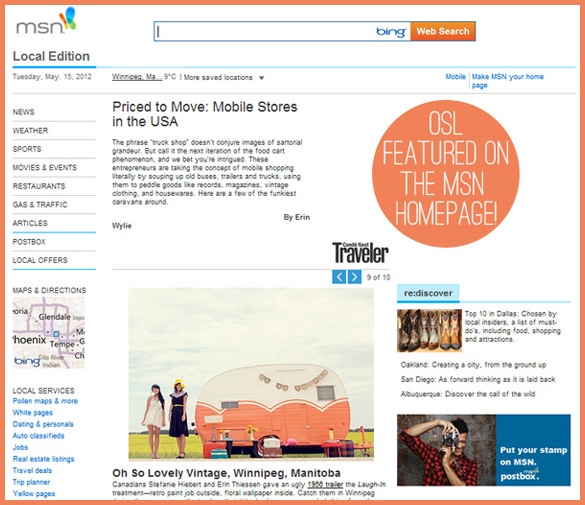Viewport: 585px width, 505px height.
Task: Click the Priced to Move headline
Action: [205, 114]
